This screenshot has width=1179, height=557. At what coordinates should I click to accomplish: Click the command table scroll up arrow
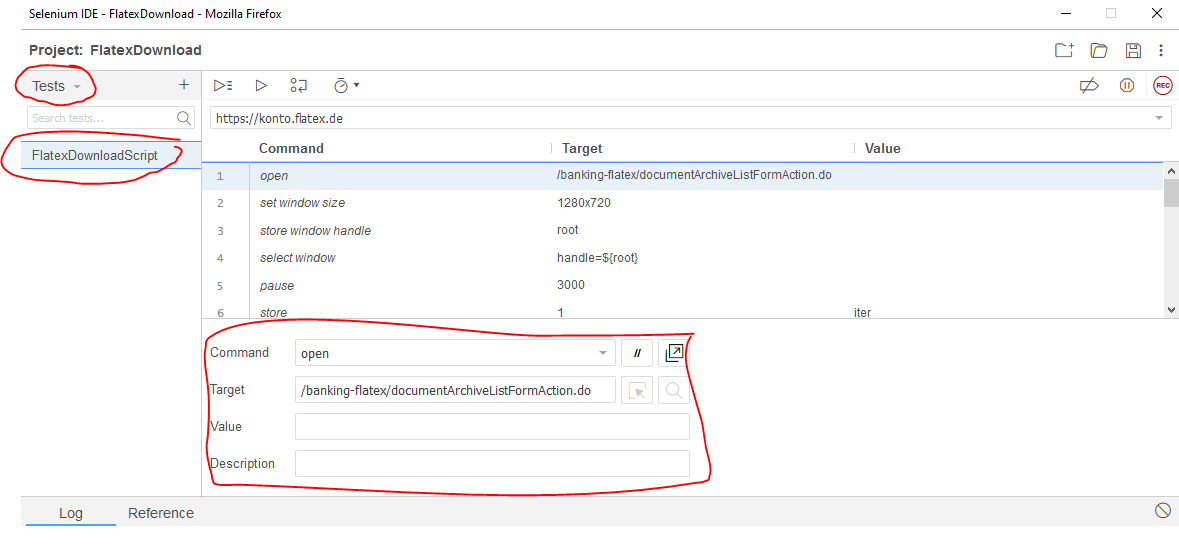coord(1171,171)
